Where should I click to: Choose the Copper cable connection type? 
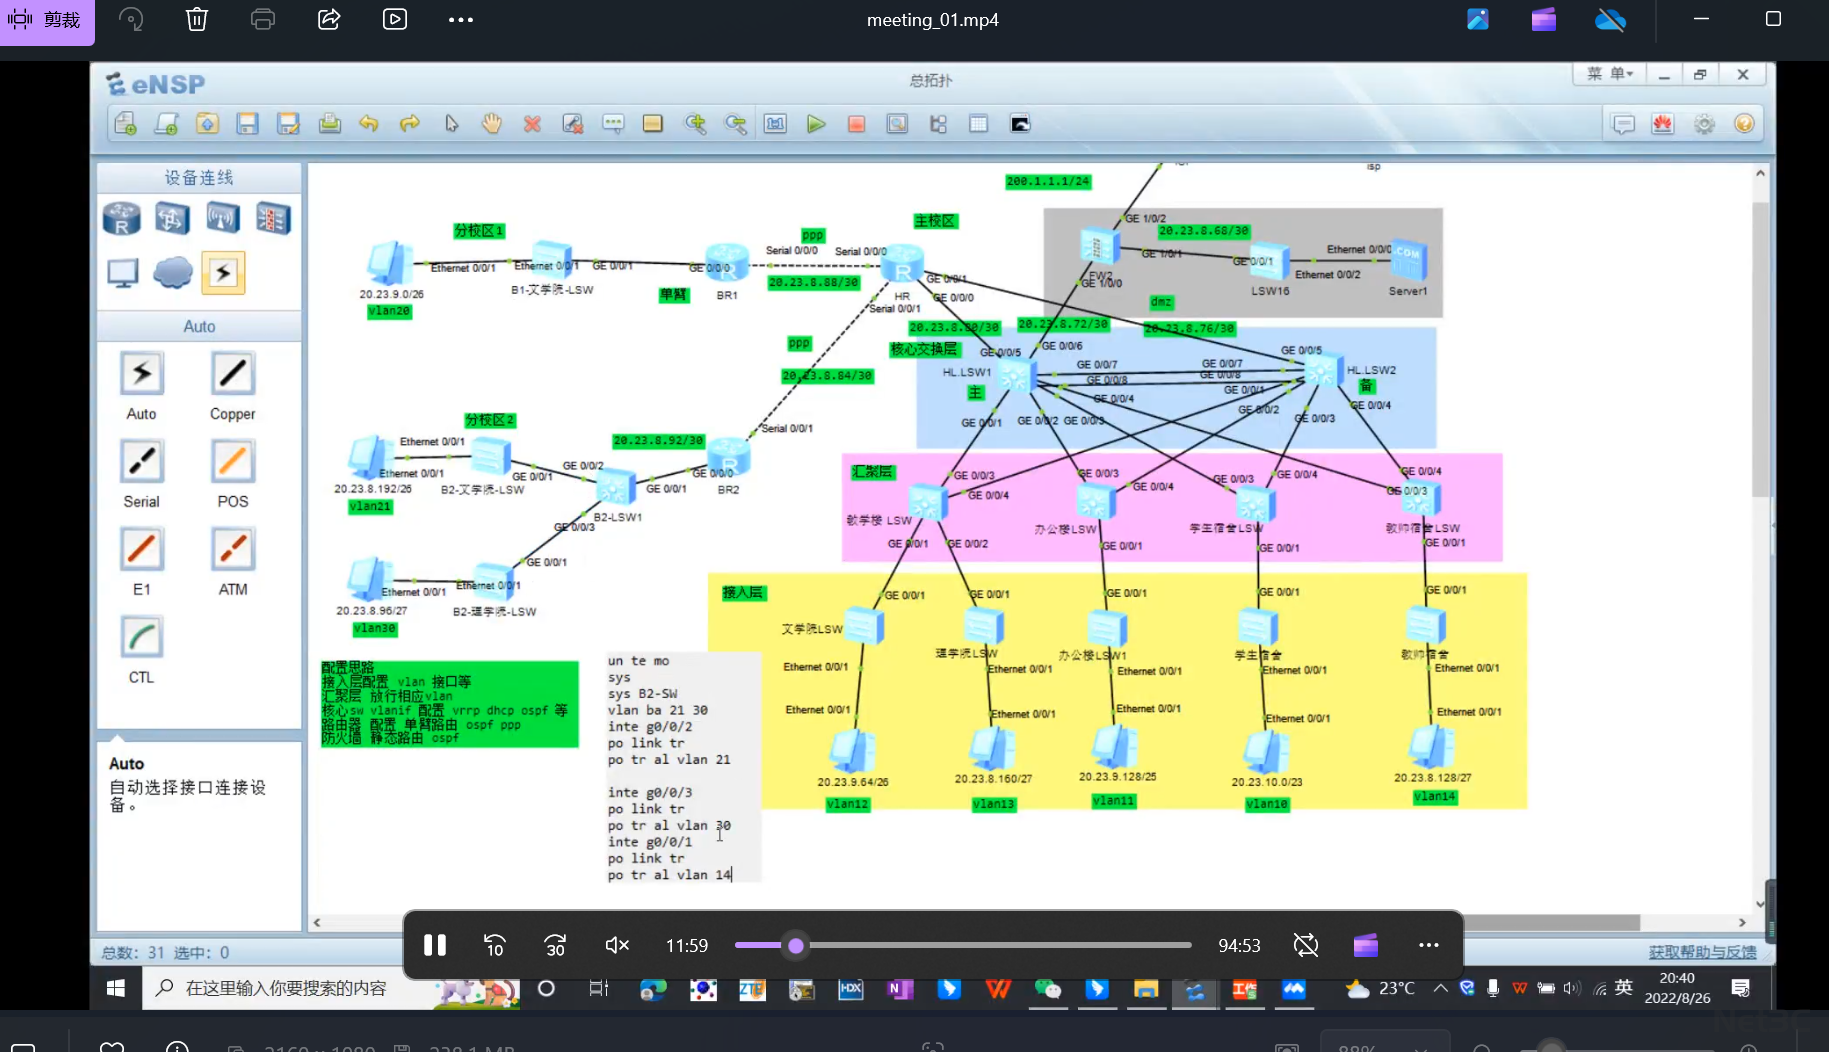(x=232, y=375)
